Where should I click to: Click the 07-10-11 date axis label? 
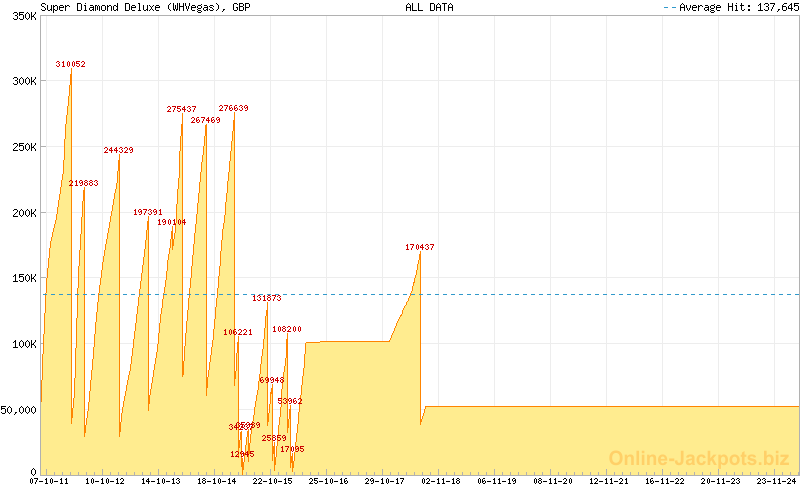coord(50,481)
